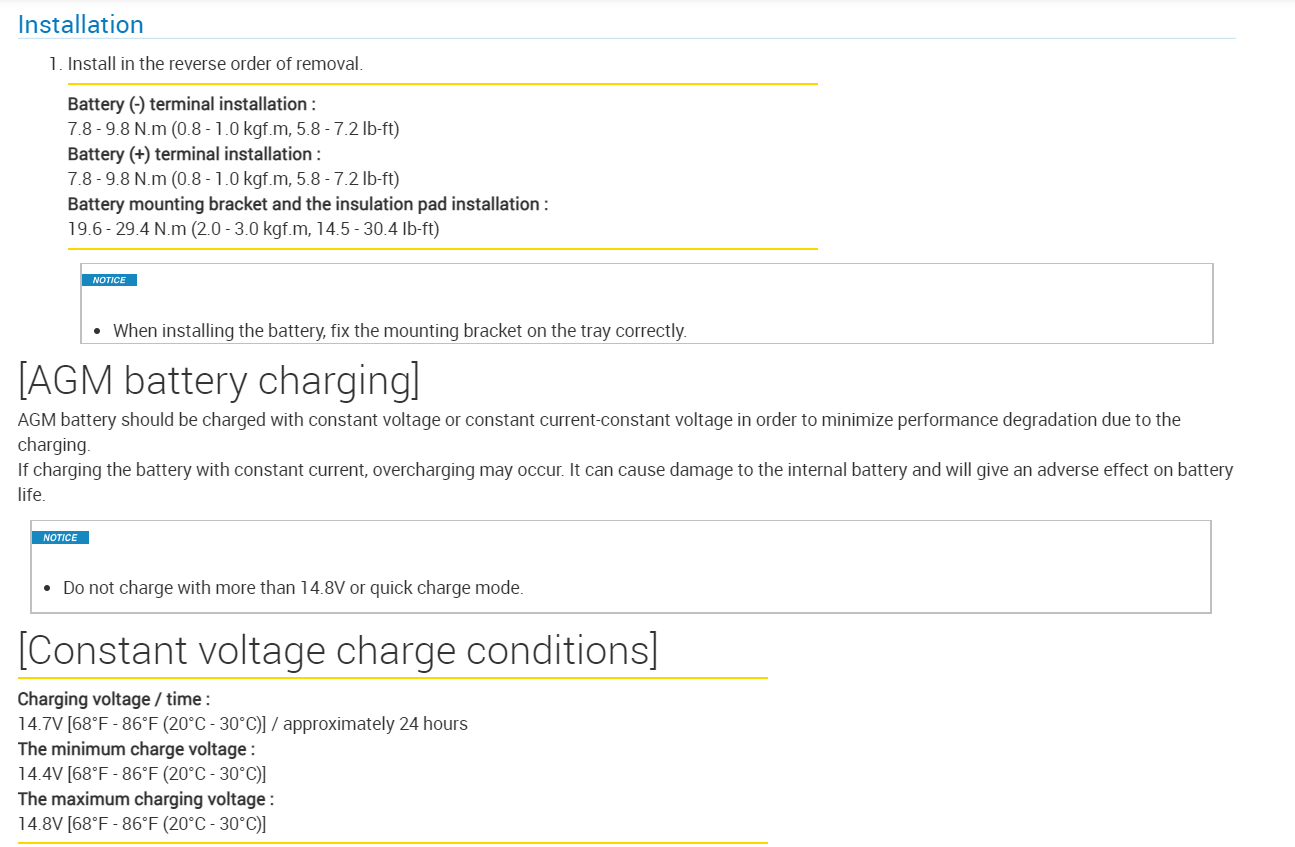
Task: Click the sentence starting "If charging the battery"
Action: [625, 470]
